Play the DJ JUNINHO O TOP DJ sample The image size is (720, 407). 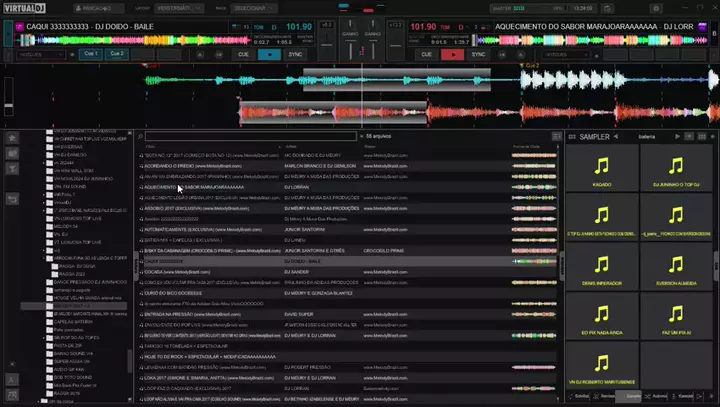pos(676,168)
